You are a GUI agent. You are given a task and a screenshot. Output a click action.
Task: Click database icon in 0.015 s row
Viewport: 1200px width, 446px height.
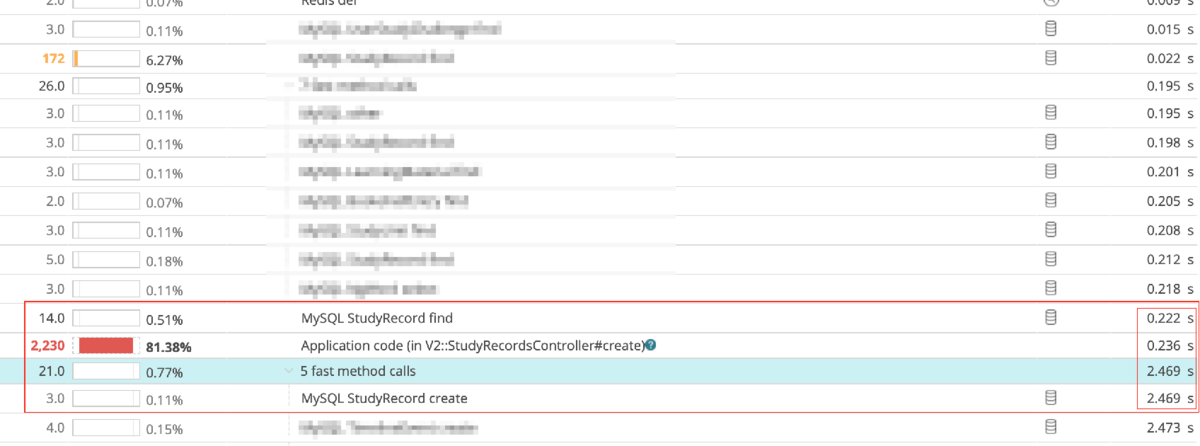[x=1050, y=30]
